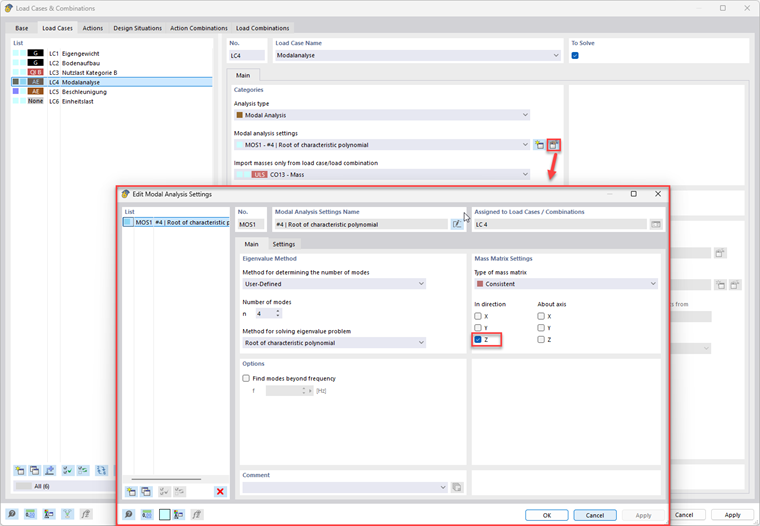Click the select all check icon under main list
The image size is (760, 526).
67,470
